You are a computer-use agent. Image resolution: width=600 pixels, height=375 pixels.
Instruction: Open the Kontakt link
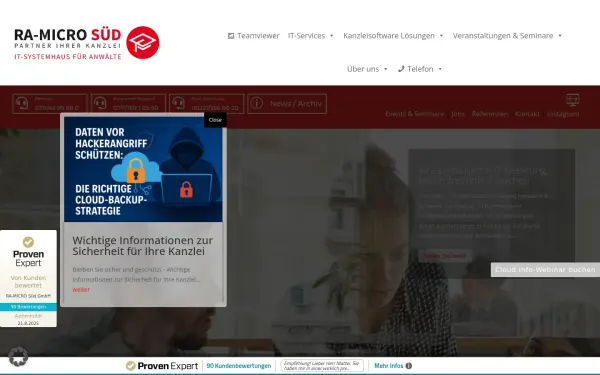point(527,114)
